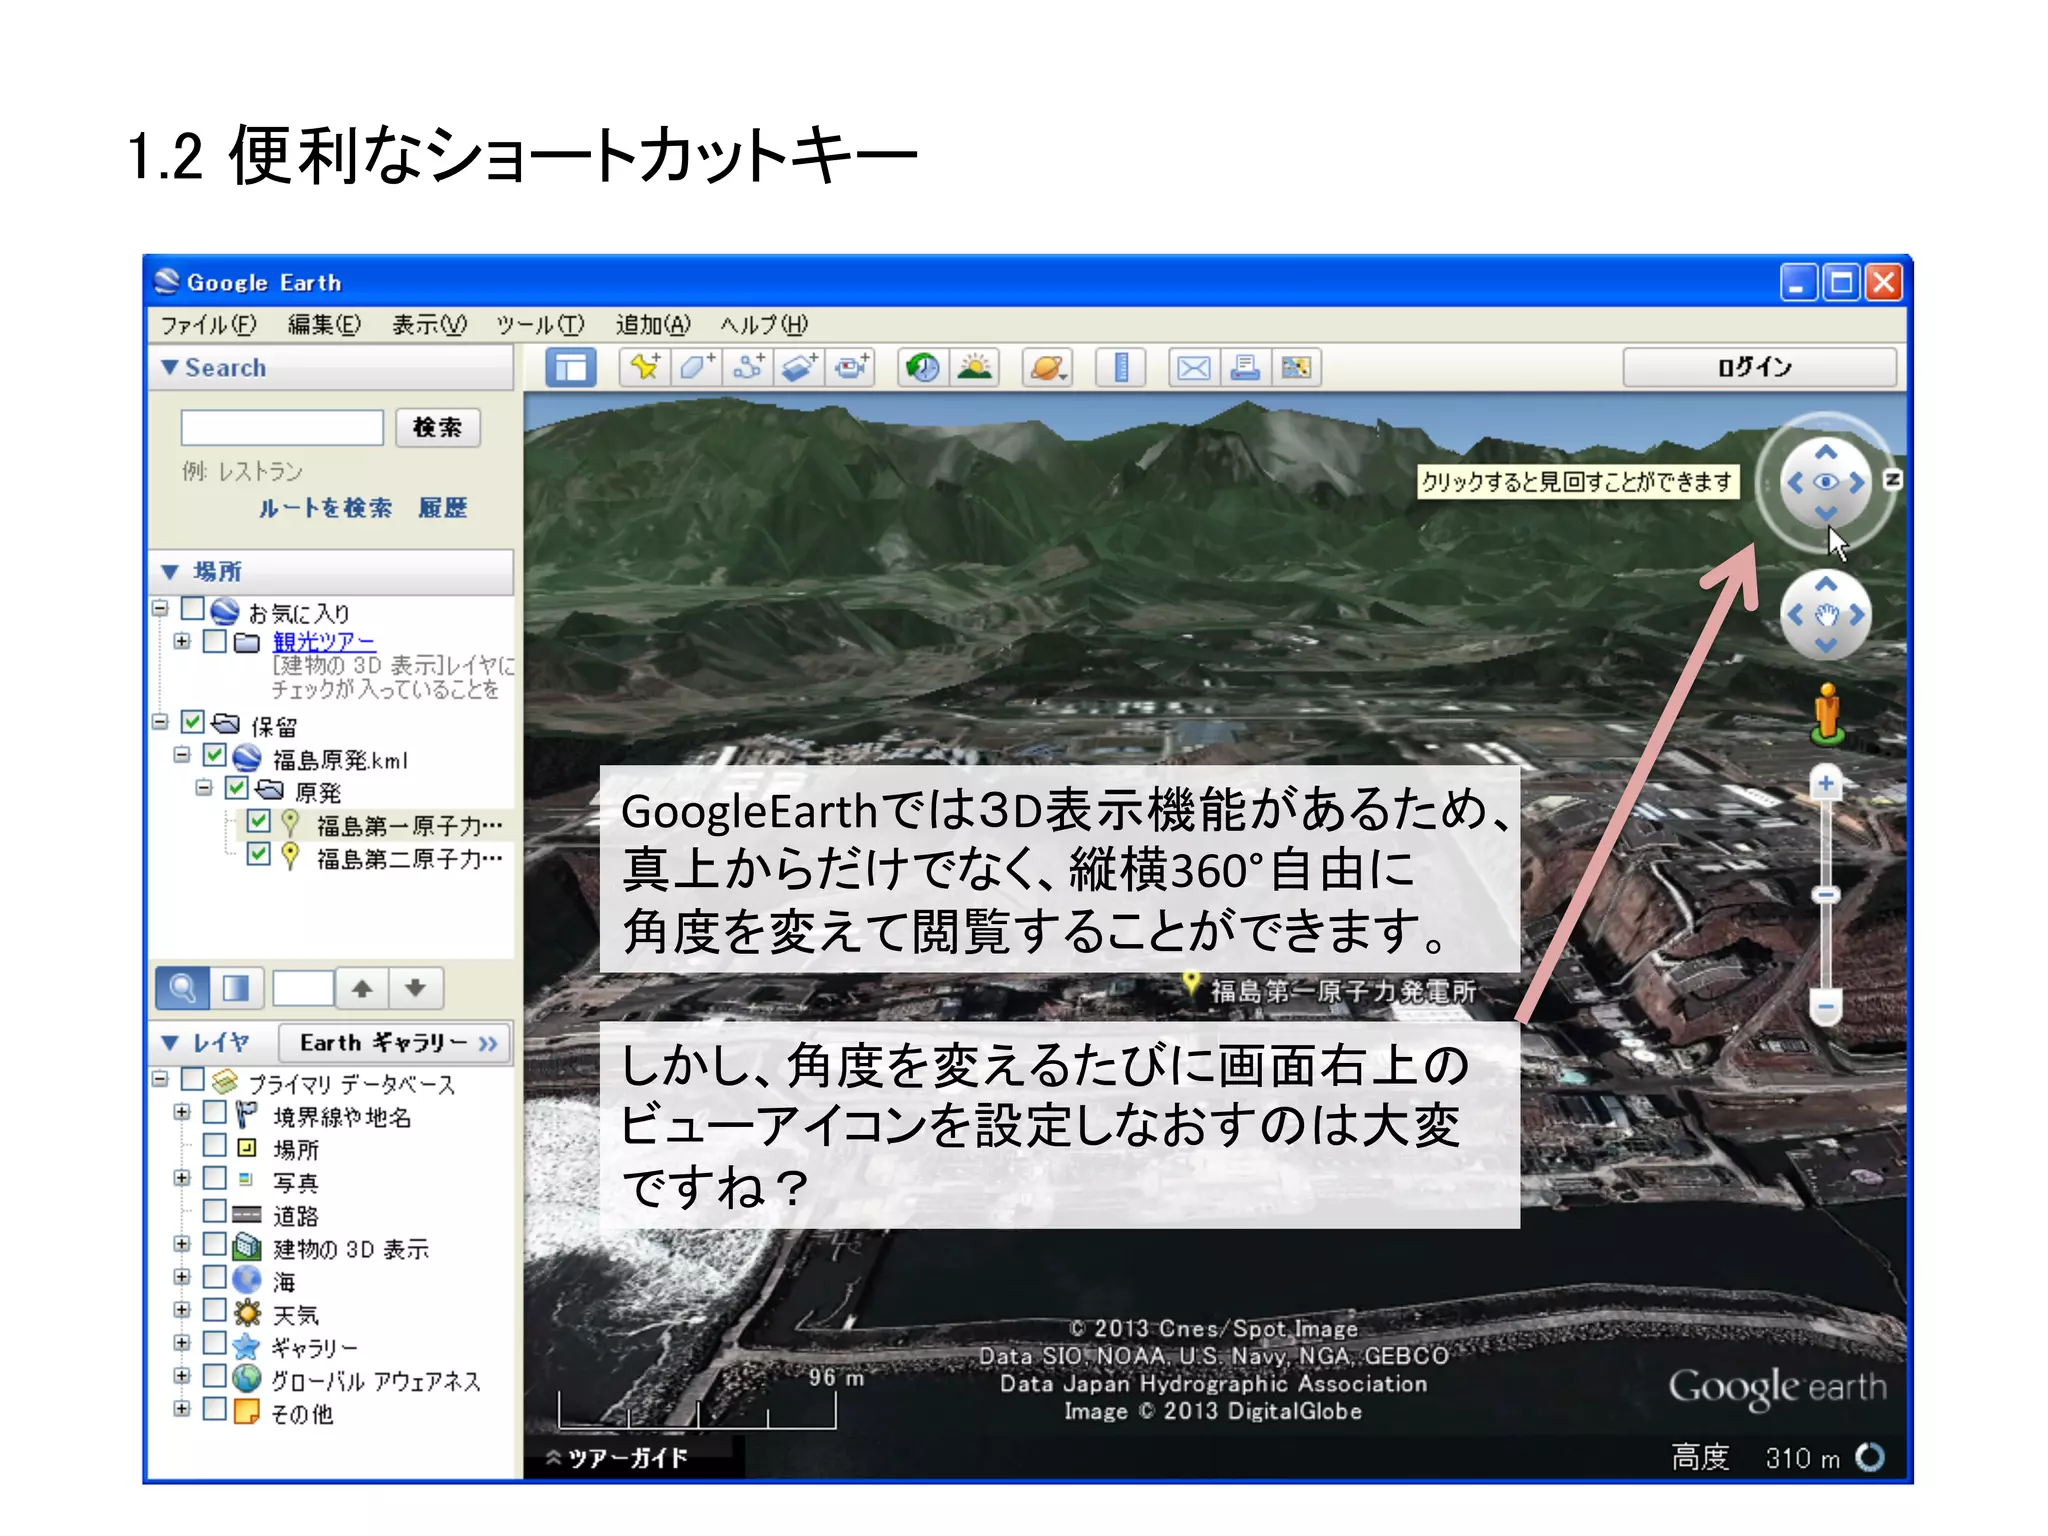Open the Earth ギャラリー button
2048x1536 pixels.
[x=395, y=1043]
